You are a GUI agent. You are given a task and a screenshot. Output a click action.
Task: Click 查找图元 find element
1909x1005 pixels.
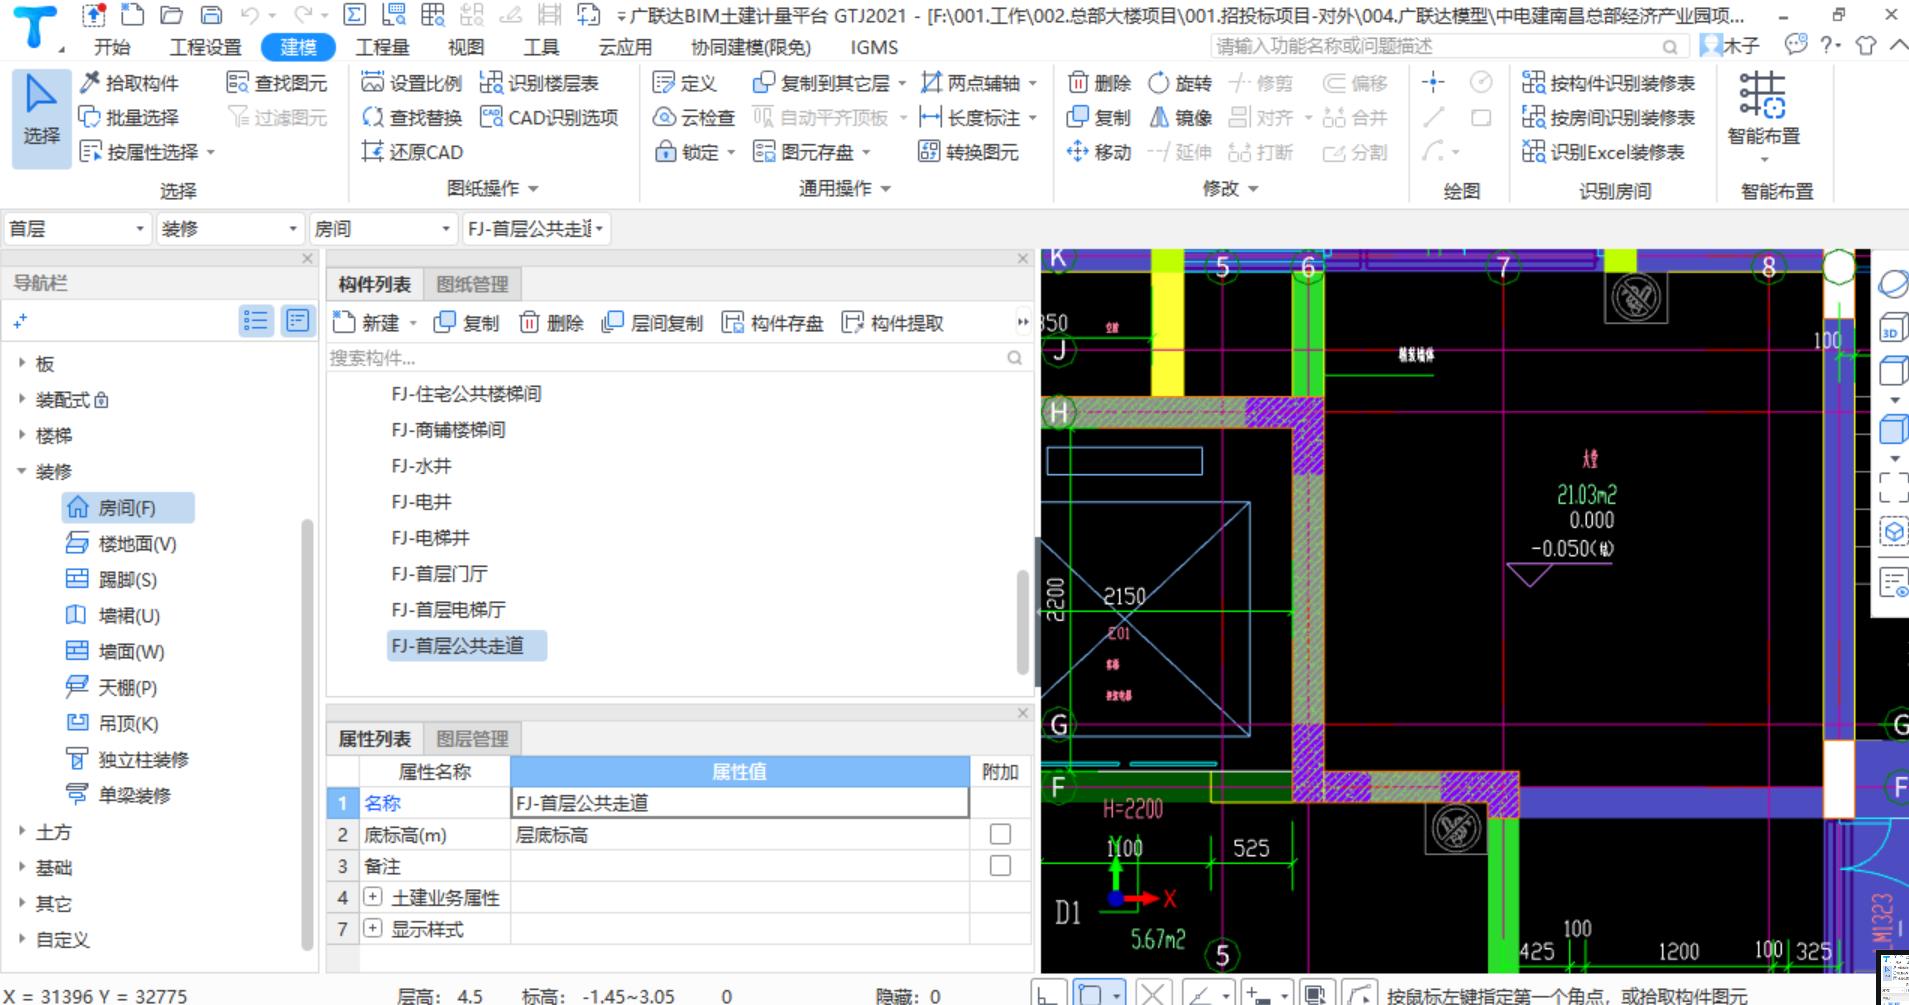click(278, 83)
